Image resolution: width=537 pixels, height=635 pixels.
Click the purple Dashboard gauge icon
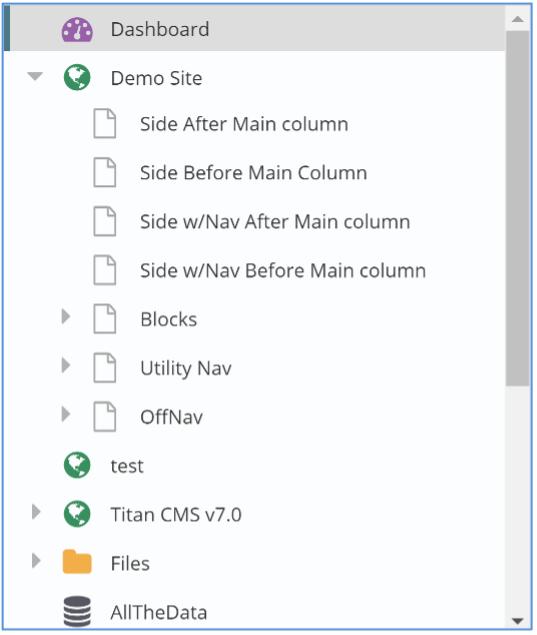click(x=77, y=30)
